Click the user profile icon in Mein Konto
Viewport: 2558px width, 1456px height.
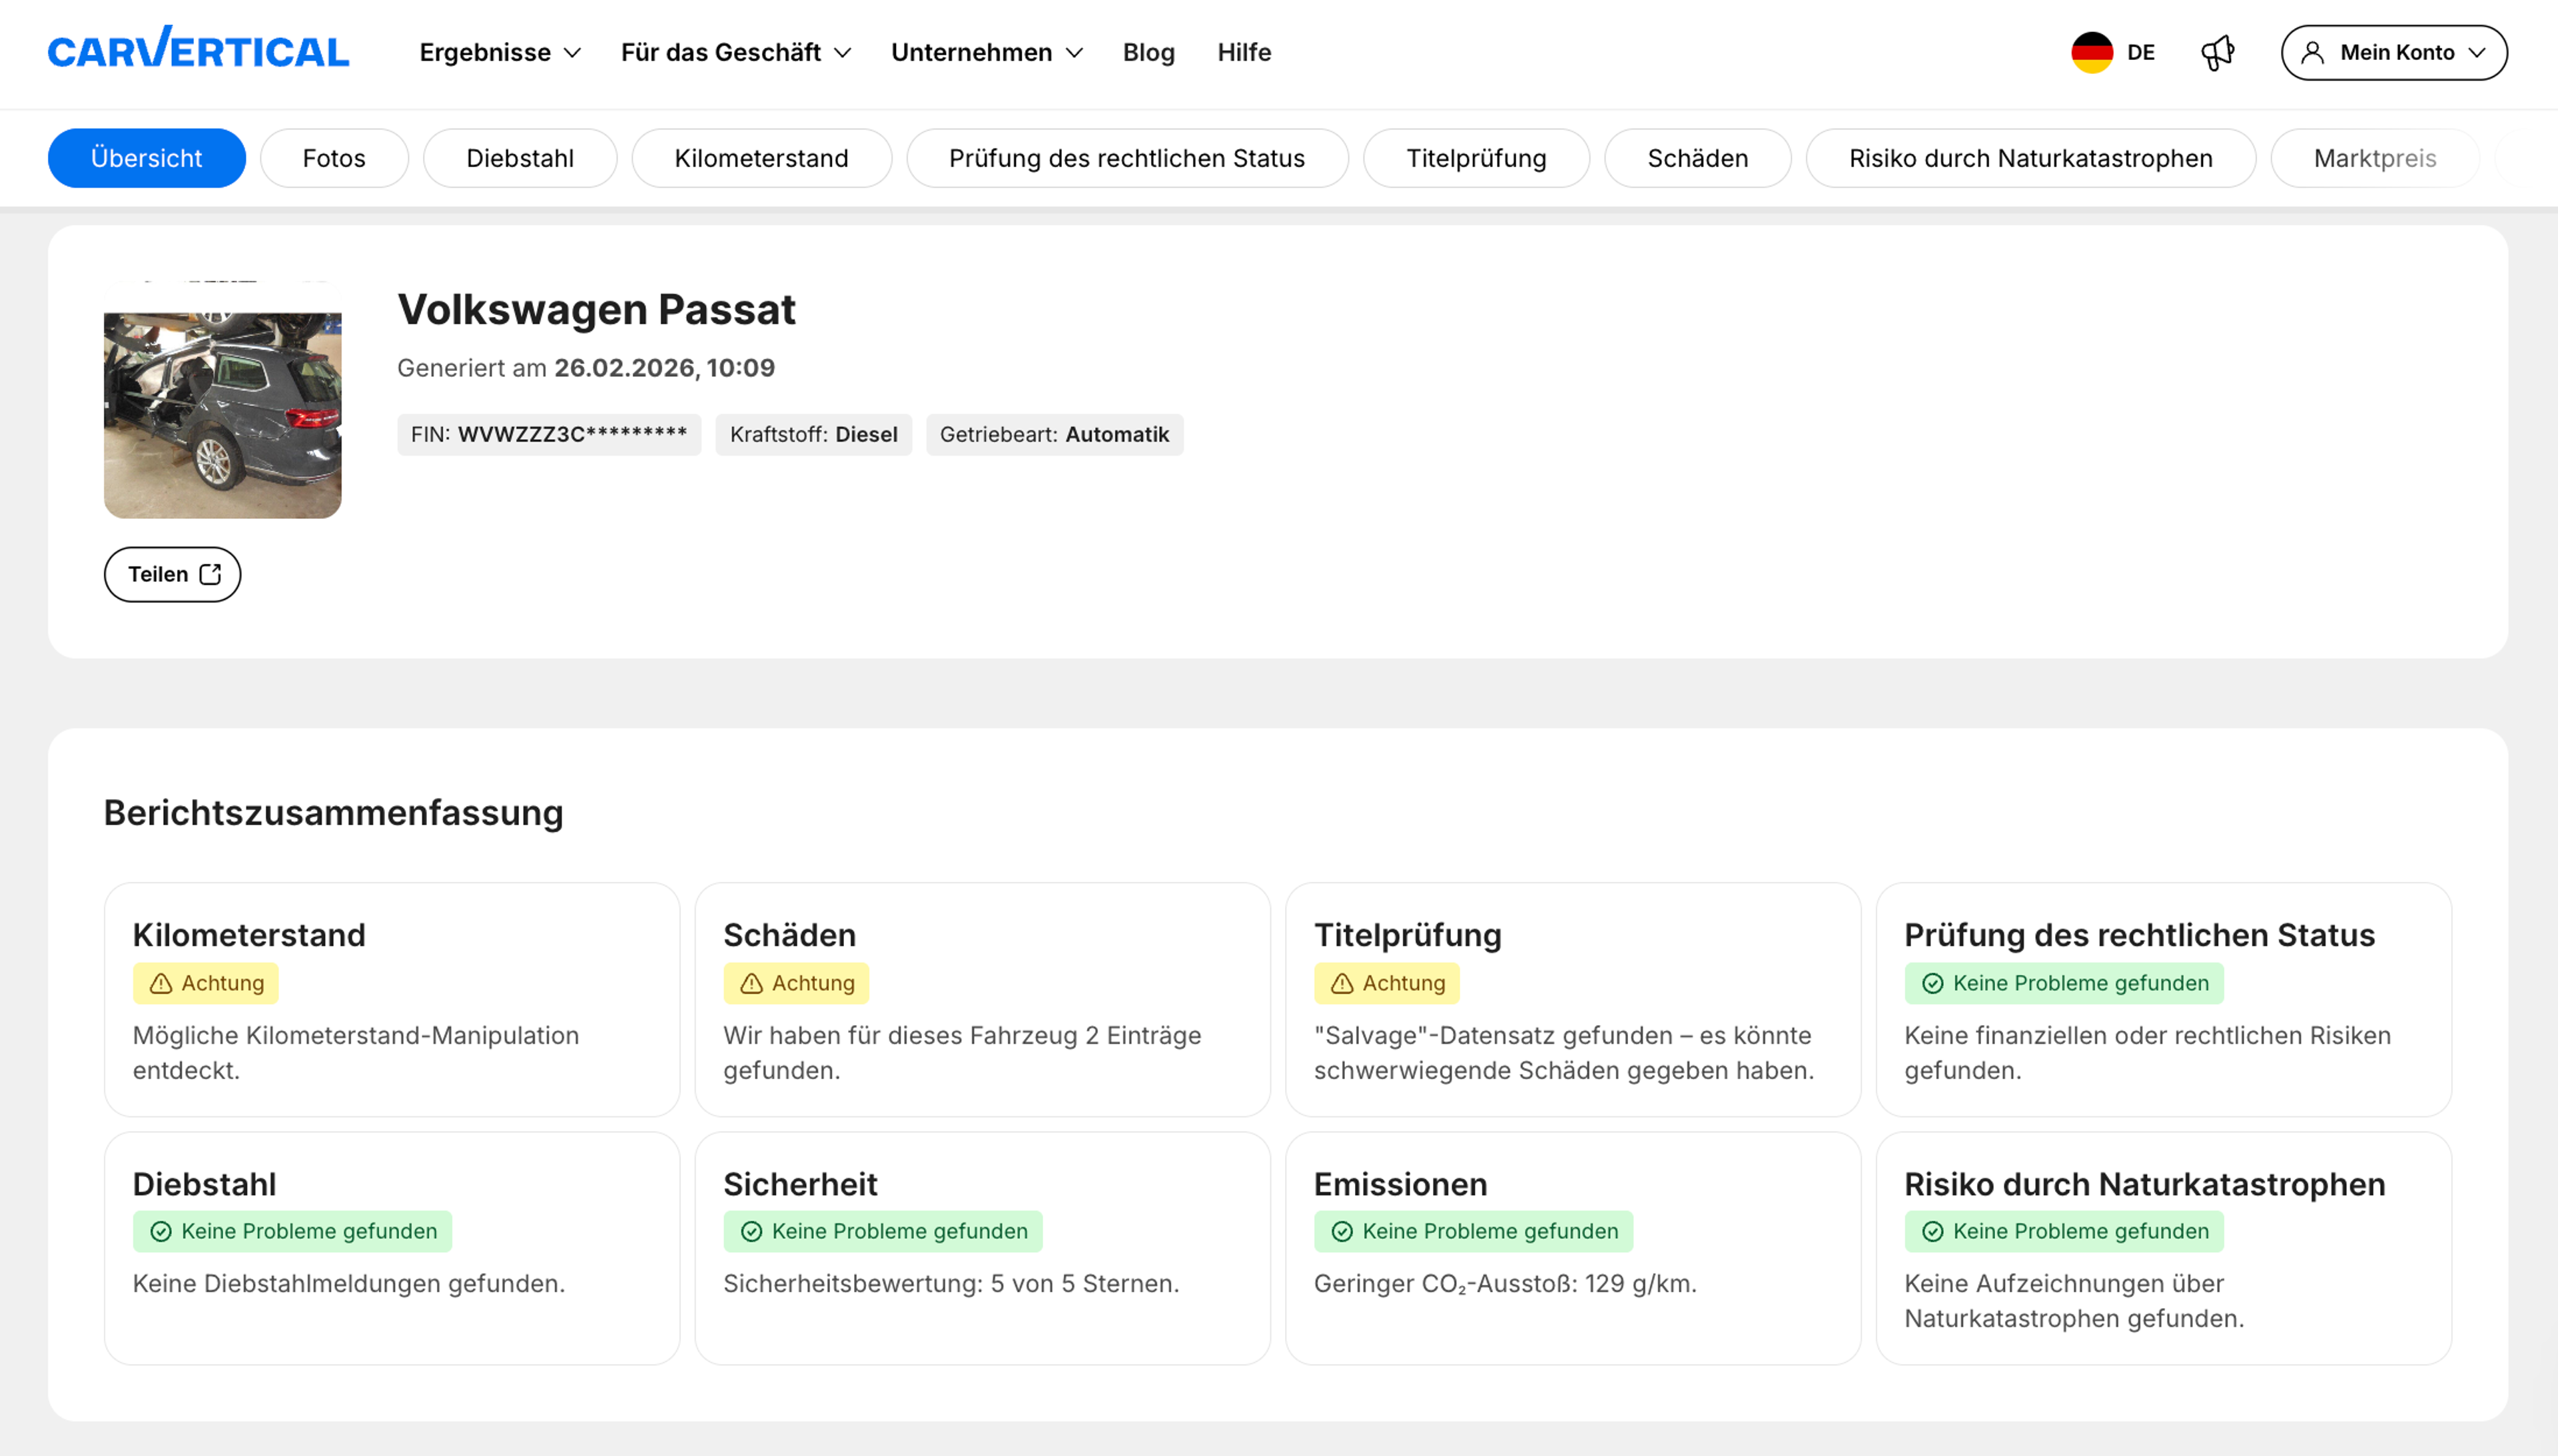click(x=2311, y=52)
